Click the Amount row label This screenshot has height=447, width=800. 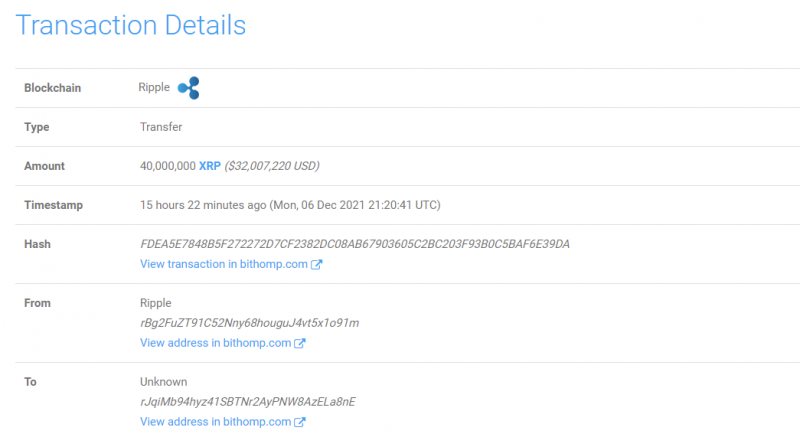(x=44, y=166)
